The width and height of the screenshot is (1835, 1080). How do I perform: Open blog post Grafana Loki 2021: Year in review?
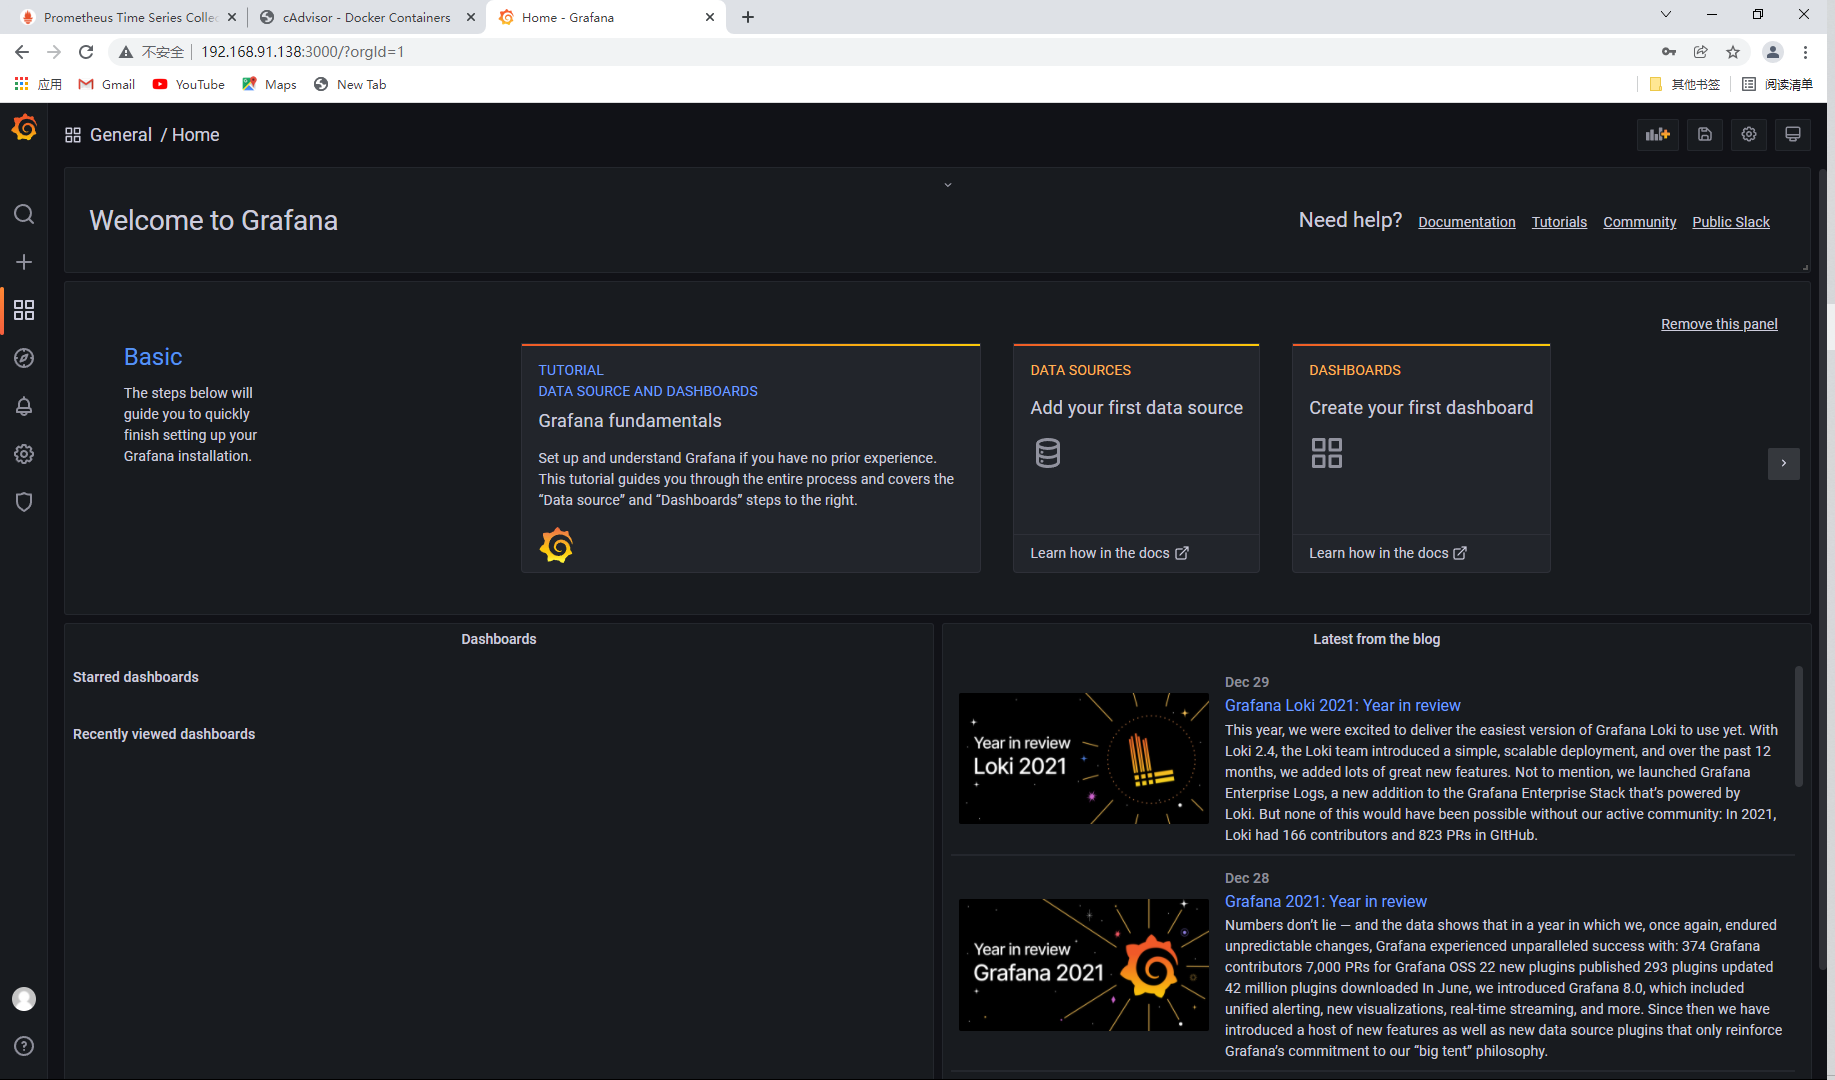pyautogui.click(x=1343, y=705)
